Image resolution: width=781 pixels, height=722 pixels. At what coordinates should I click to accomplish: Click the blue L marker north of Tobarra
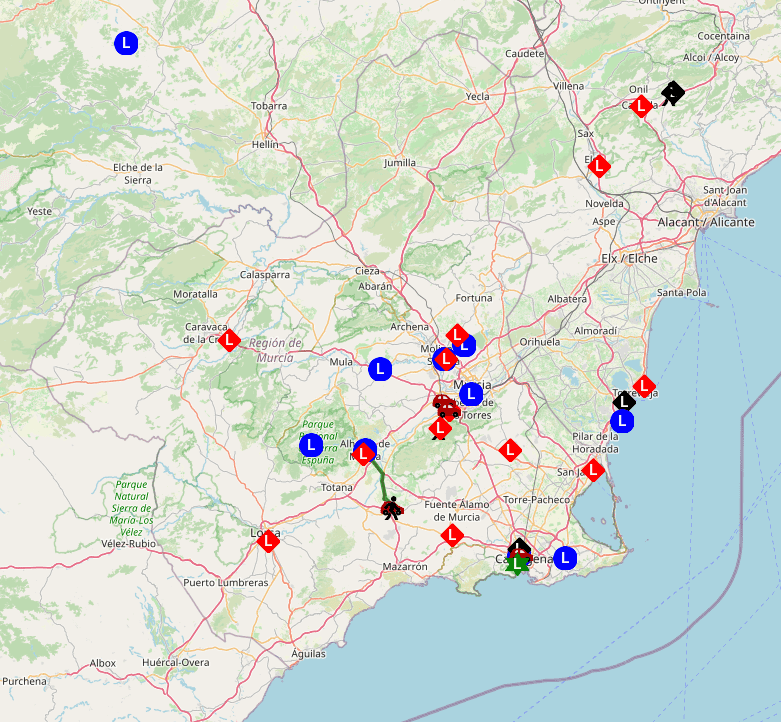[126, 43]
